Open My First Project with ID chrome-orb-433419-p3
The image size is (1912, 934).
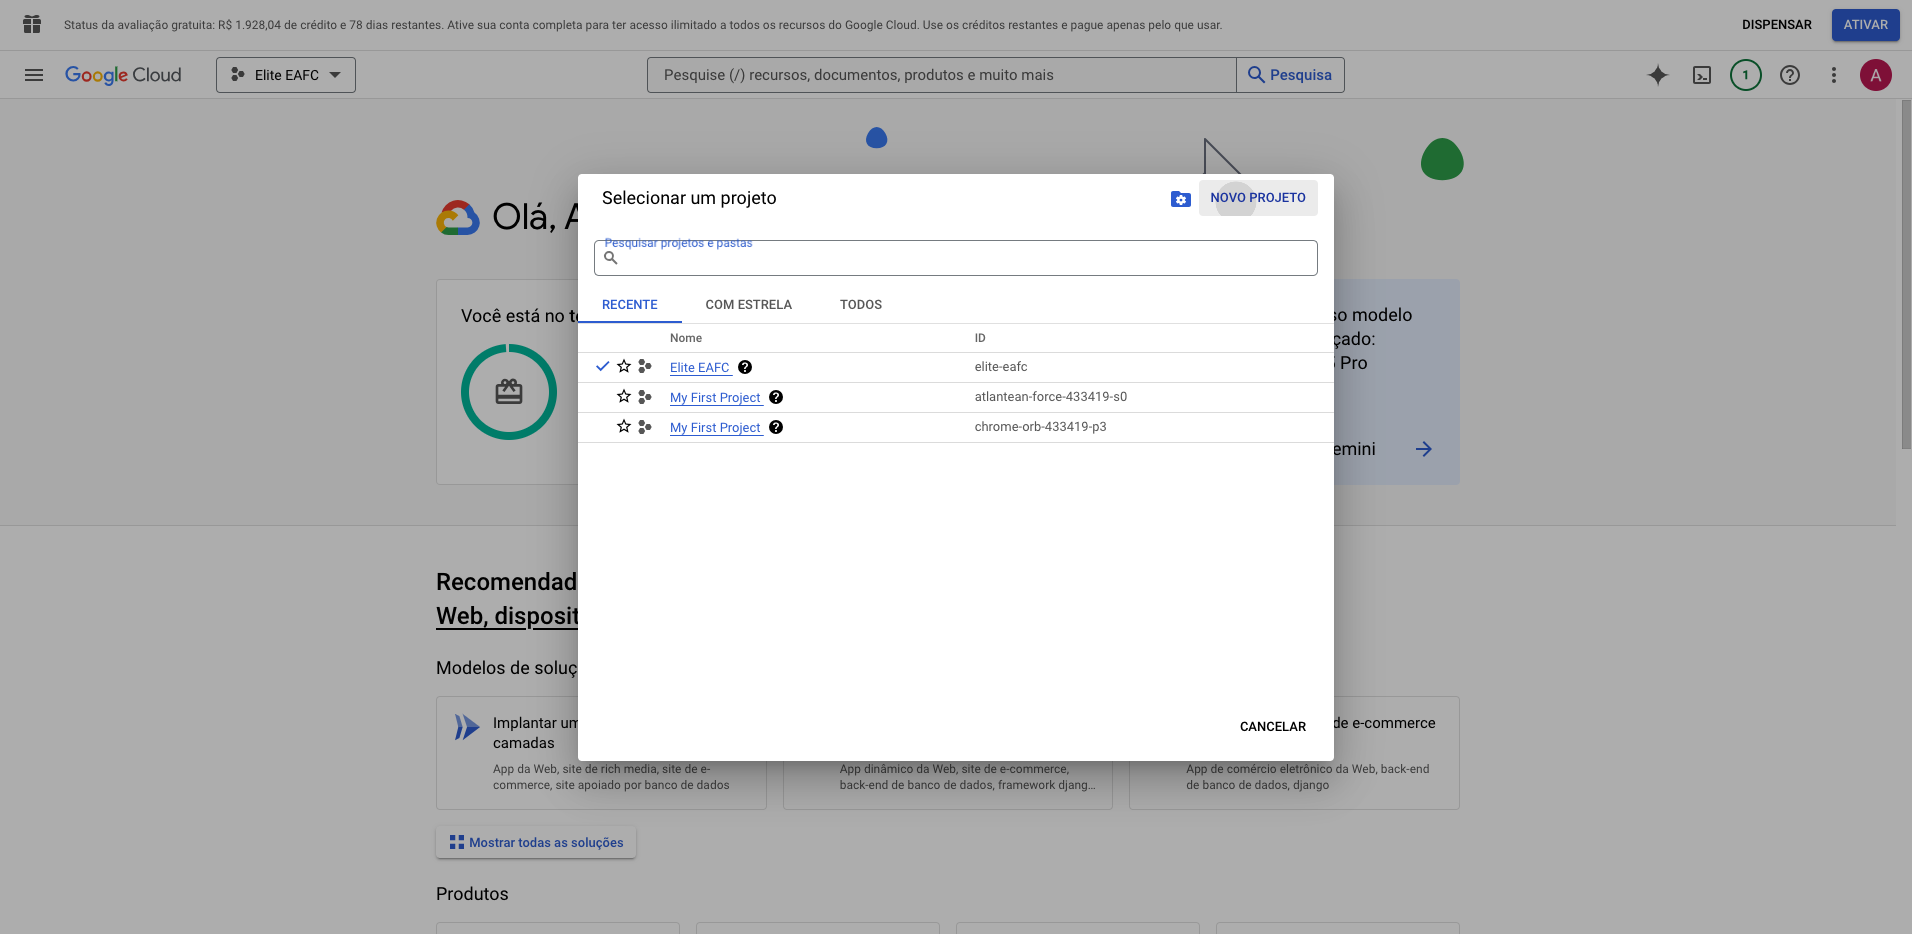pyautogui.click(x=715, y=428)
